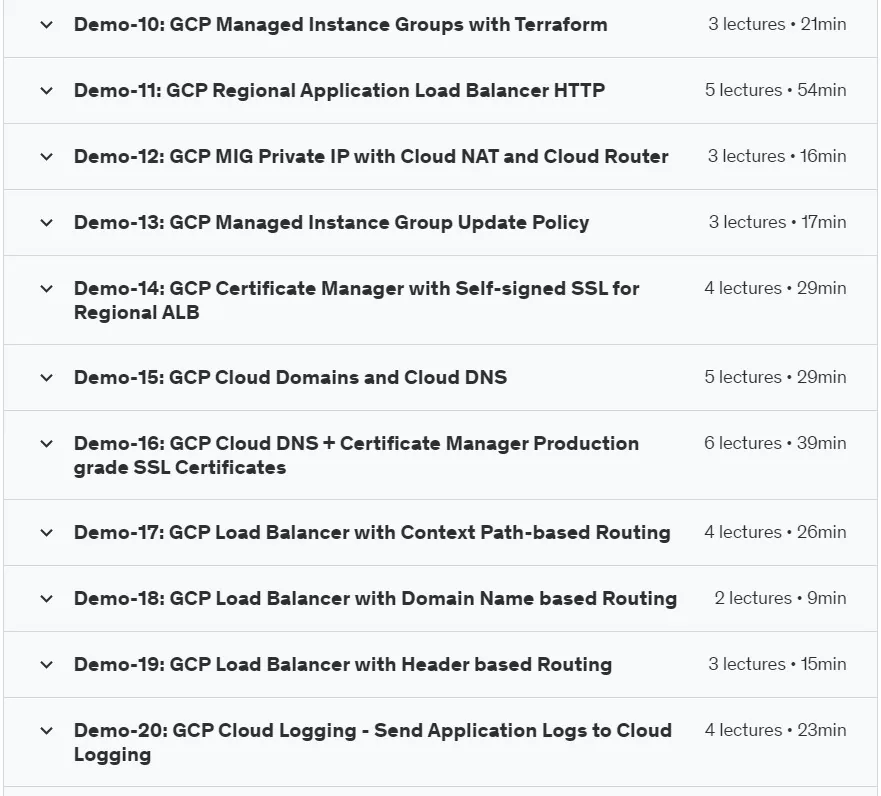Screen dimensions: 881x796
Task: Expand Demo-11 section using its chevron
Action: (47, 90)
